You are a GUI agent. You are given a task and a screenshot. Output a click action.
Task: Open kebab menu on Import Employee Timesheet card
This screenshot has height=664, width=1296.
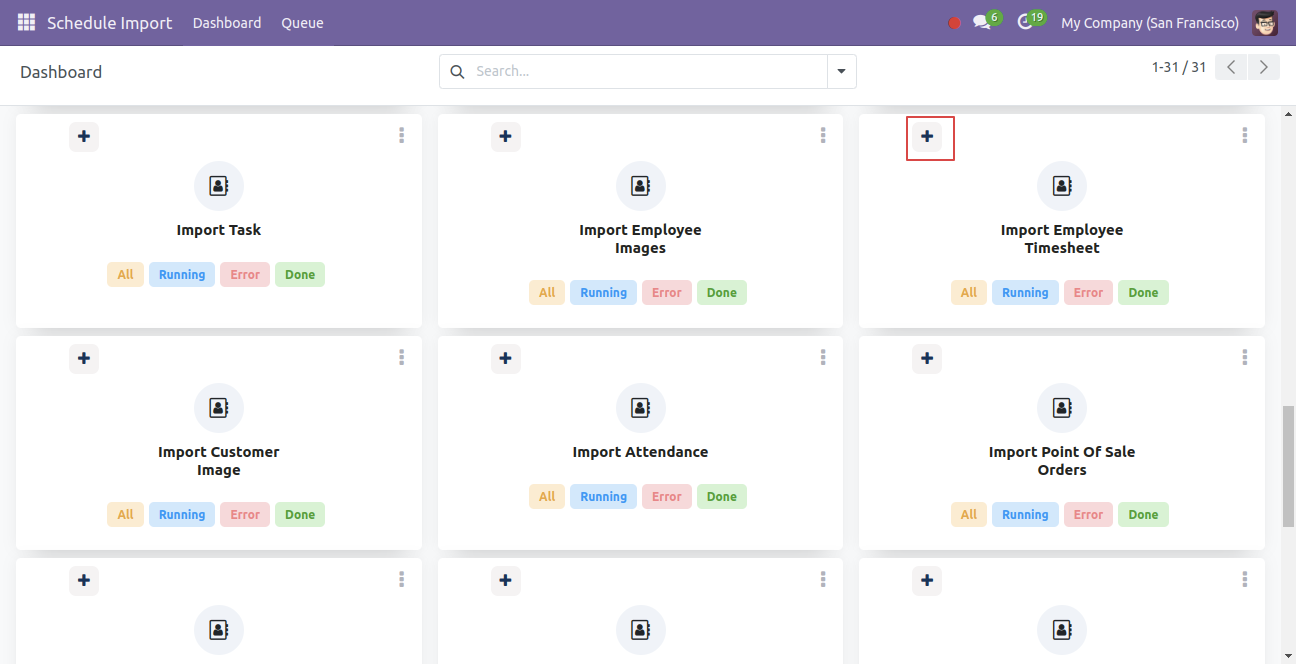[1245, 136]
